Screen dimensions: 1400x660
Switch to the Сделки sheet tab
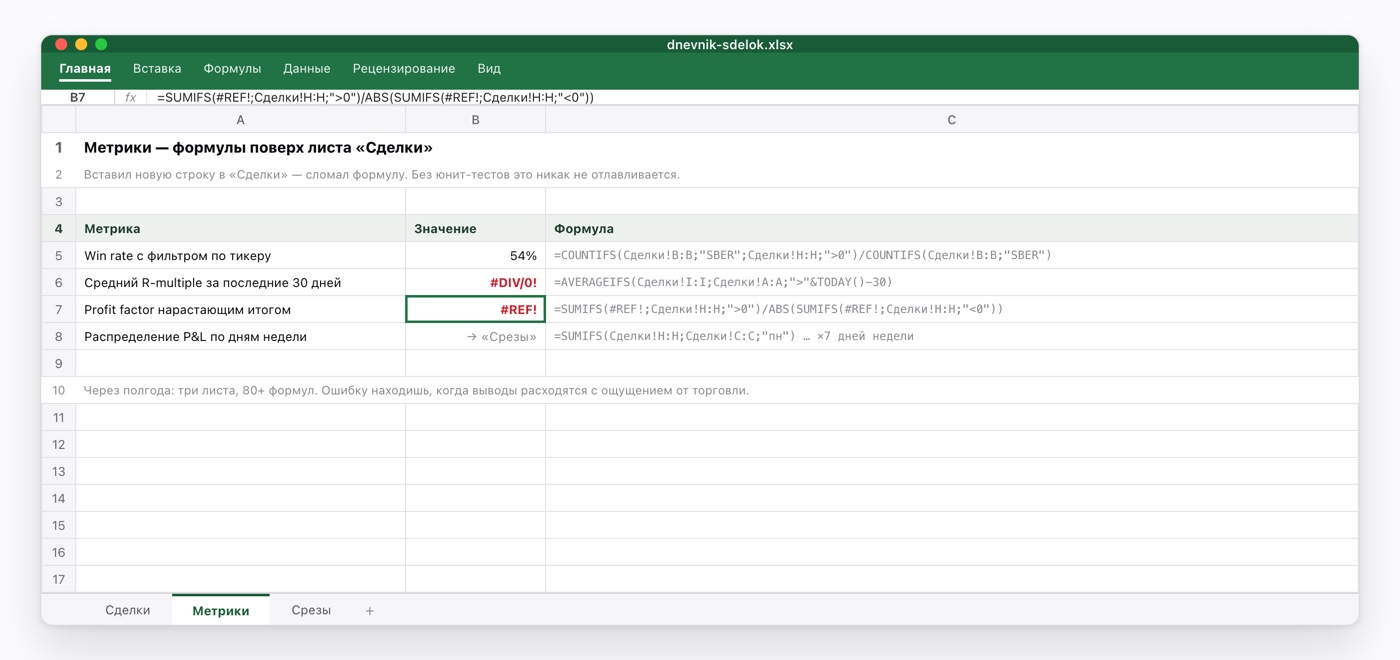pos(128,610)
